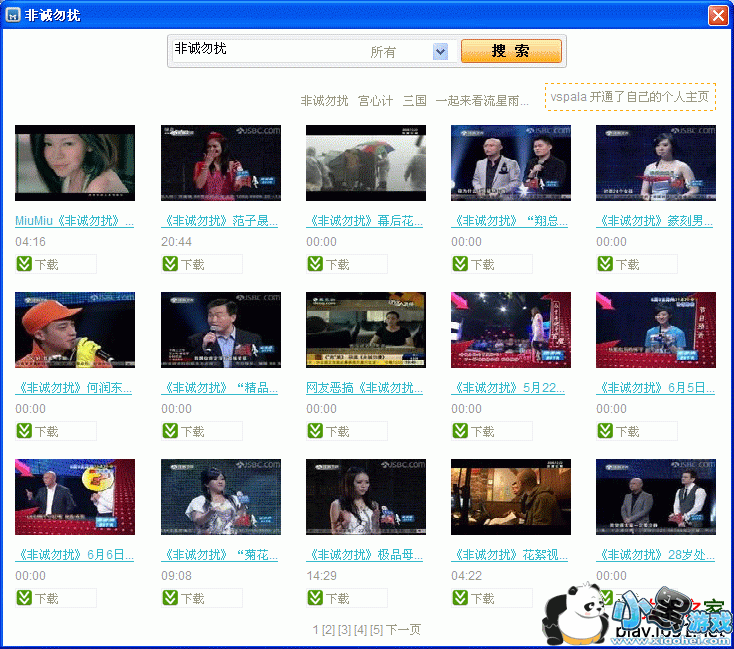Select hot keyword 一起来看流星雨

pyautogui.click(x=482, y=101)
